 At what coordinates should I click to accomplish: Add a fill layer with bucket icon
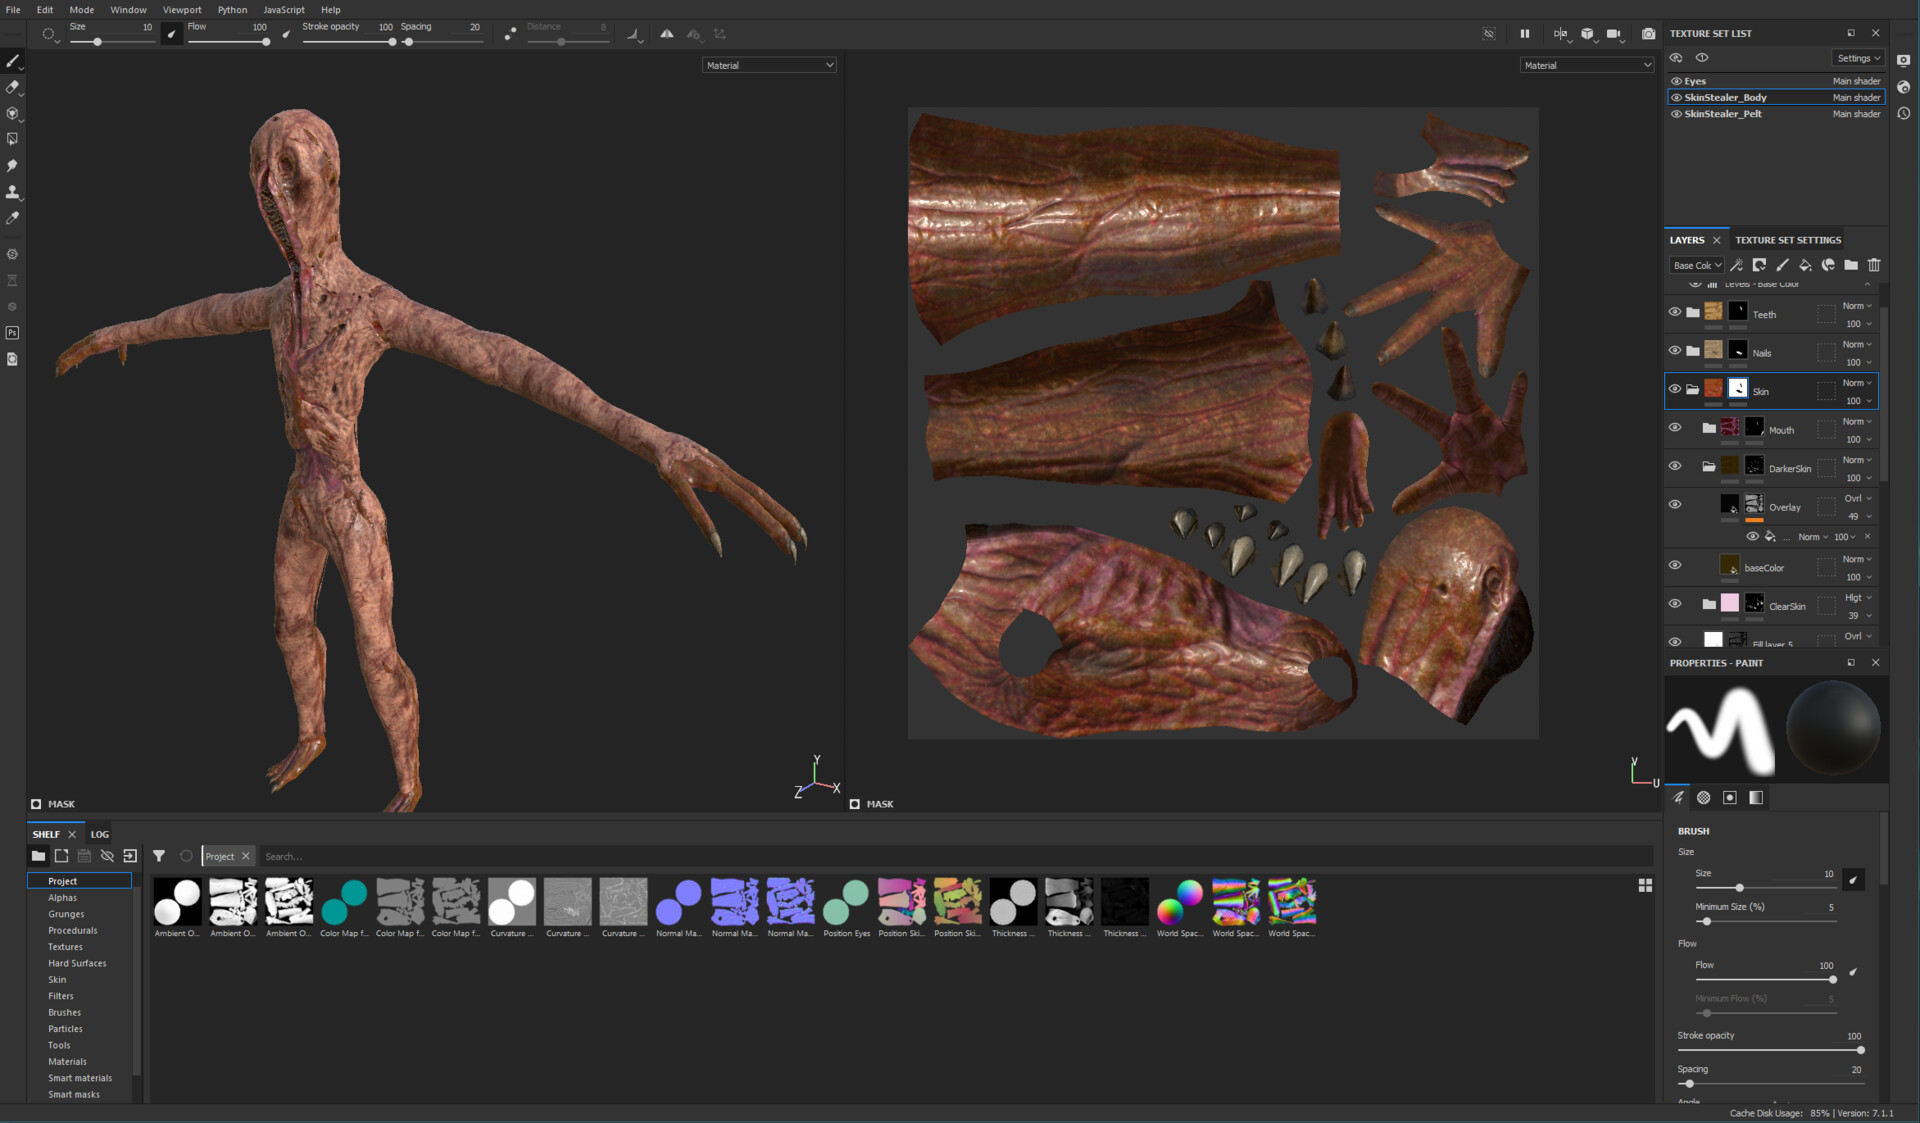click(1805, 265)
